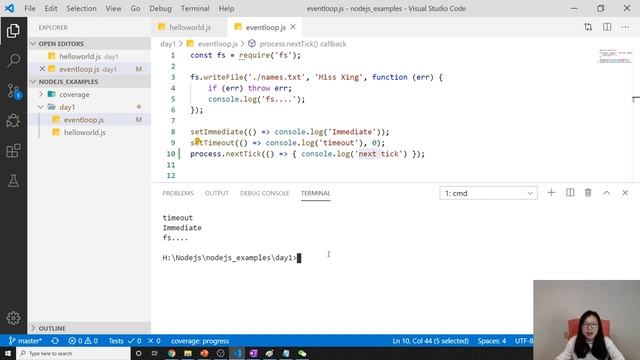Screen dimensions: 640x360
Task: Open the View menu
Action: (x=113, y=8)
